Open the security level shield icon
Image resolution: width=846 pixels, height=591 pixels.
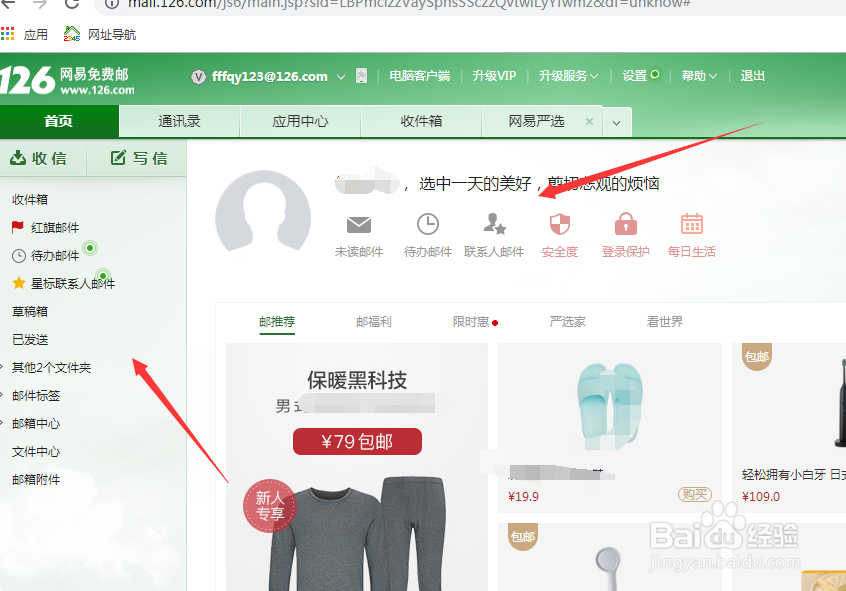(560, 223)
